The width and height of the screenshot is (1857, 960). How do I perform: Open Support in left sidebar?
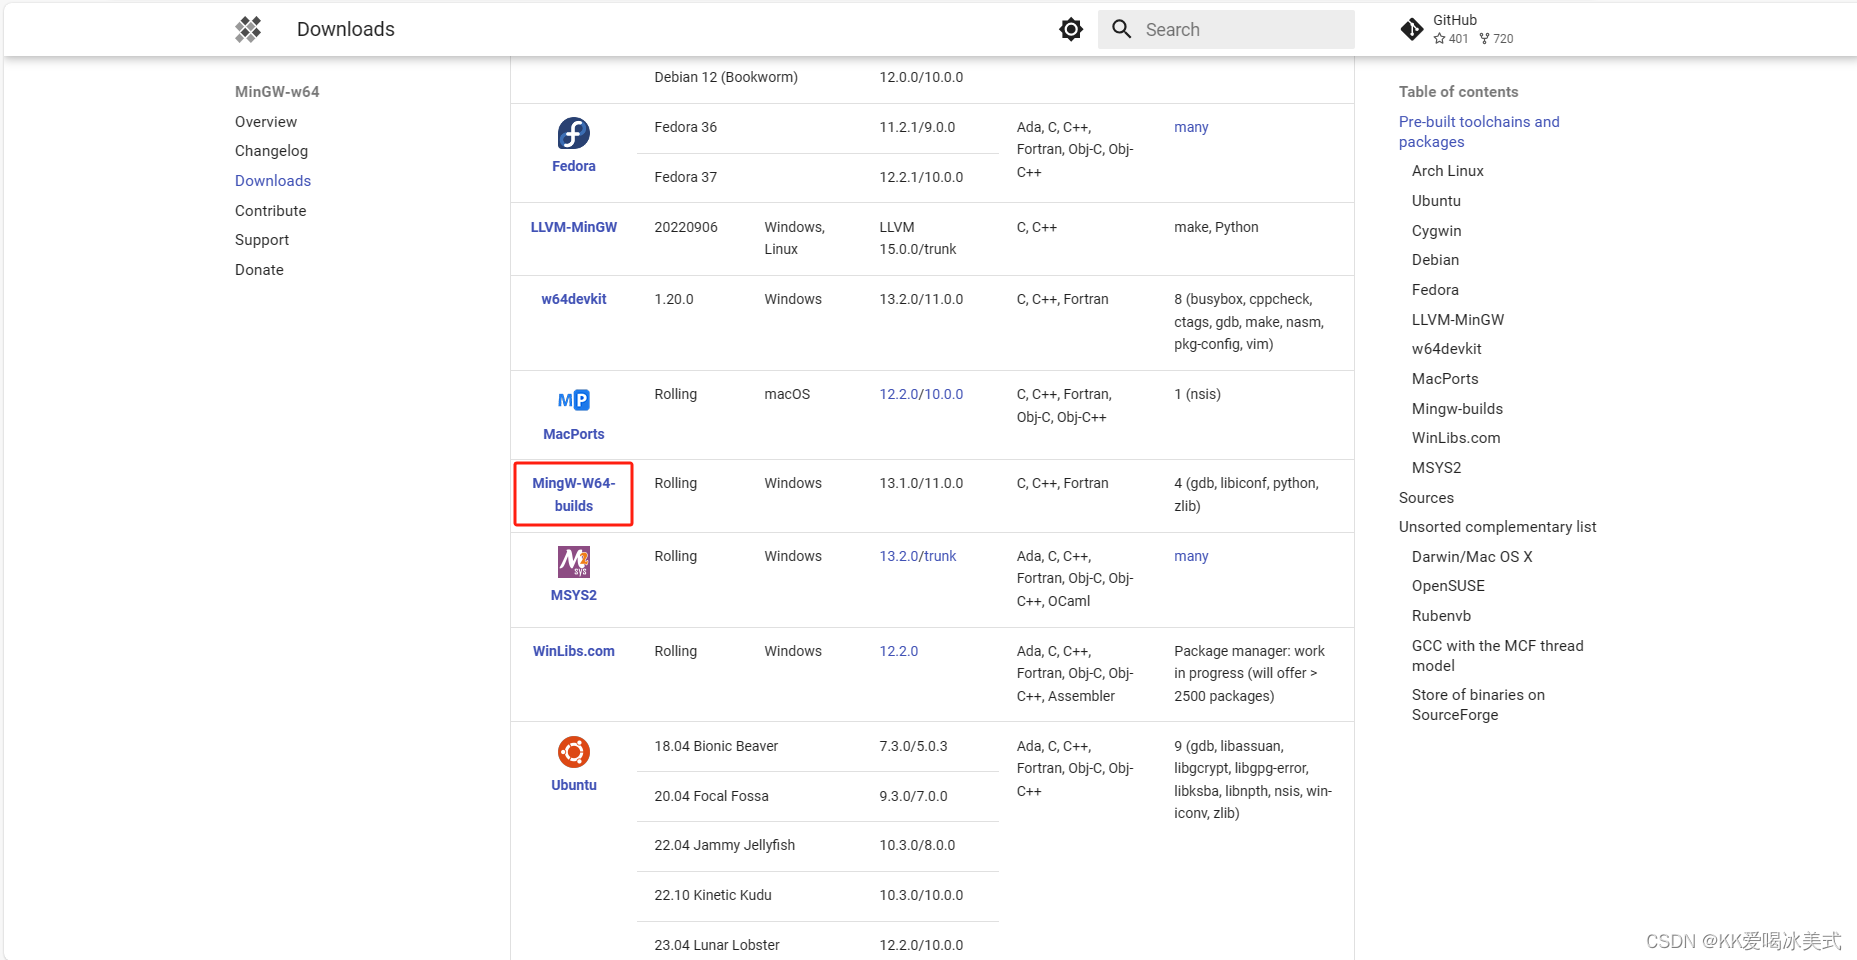(262, 240)
